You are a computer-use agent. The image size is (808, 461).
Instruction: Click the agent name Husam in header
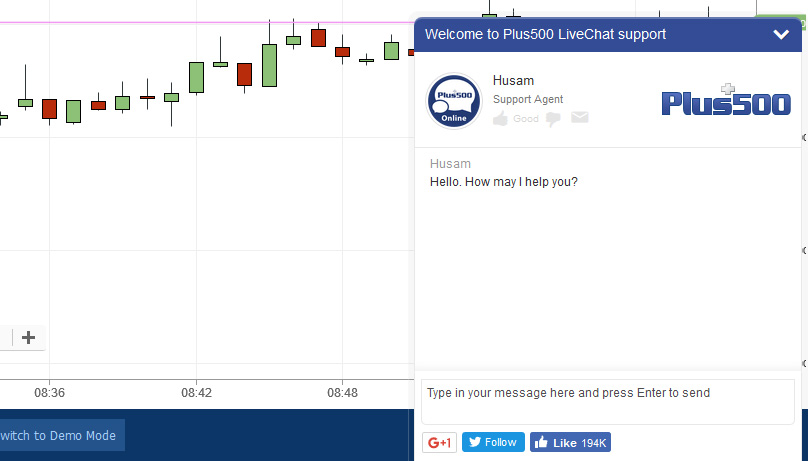pos(513,81)
